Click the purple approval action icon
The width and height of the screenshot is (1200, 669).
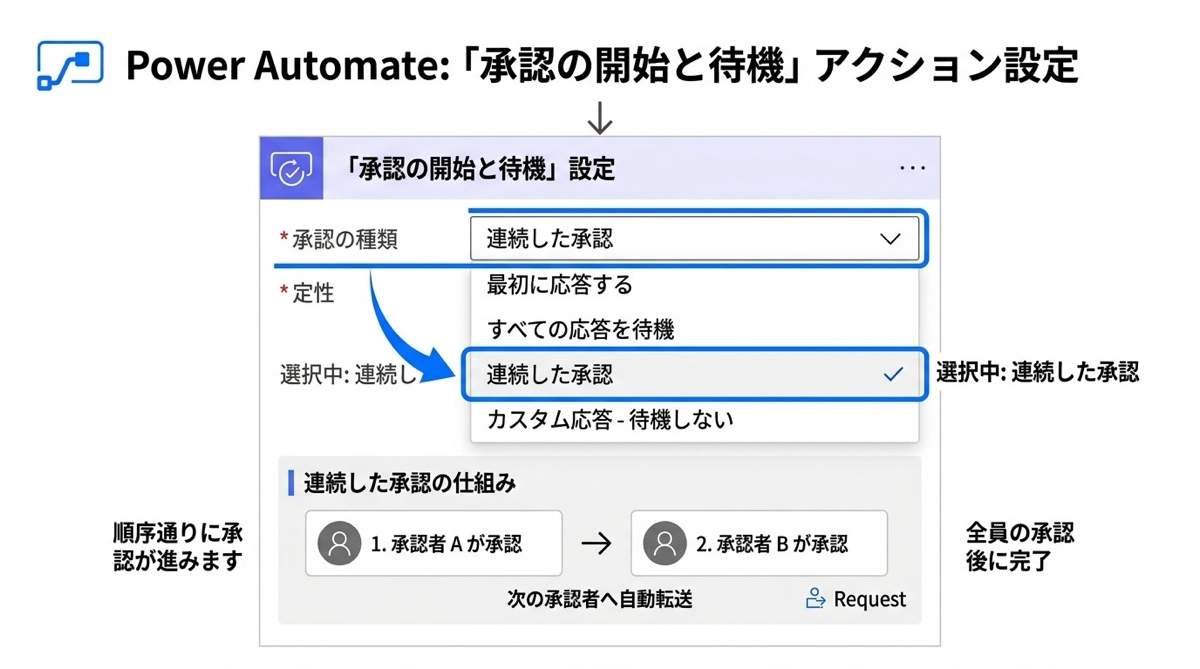click(x=291, y=169)
